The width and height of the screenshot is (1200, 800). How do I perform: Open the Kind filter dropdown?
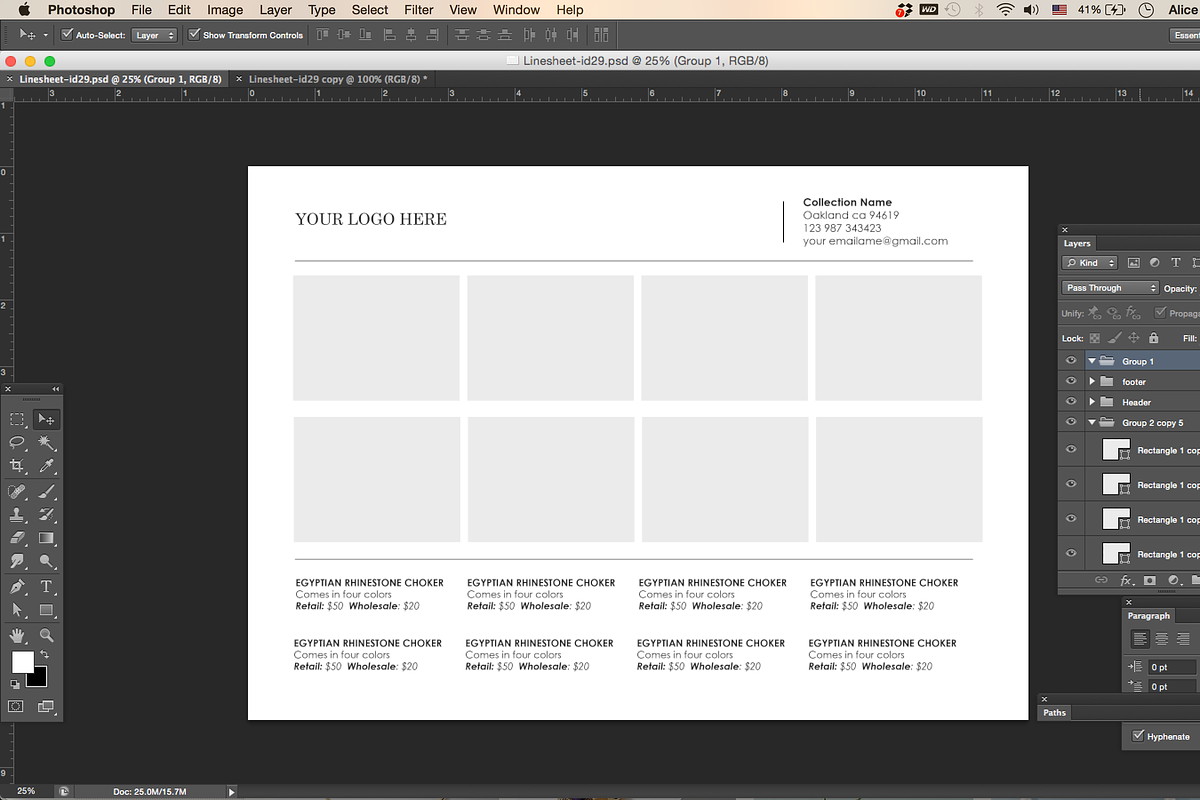(1092, 263)
